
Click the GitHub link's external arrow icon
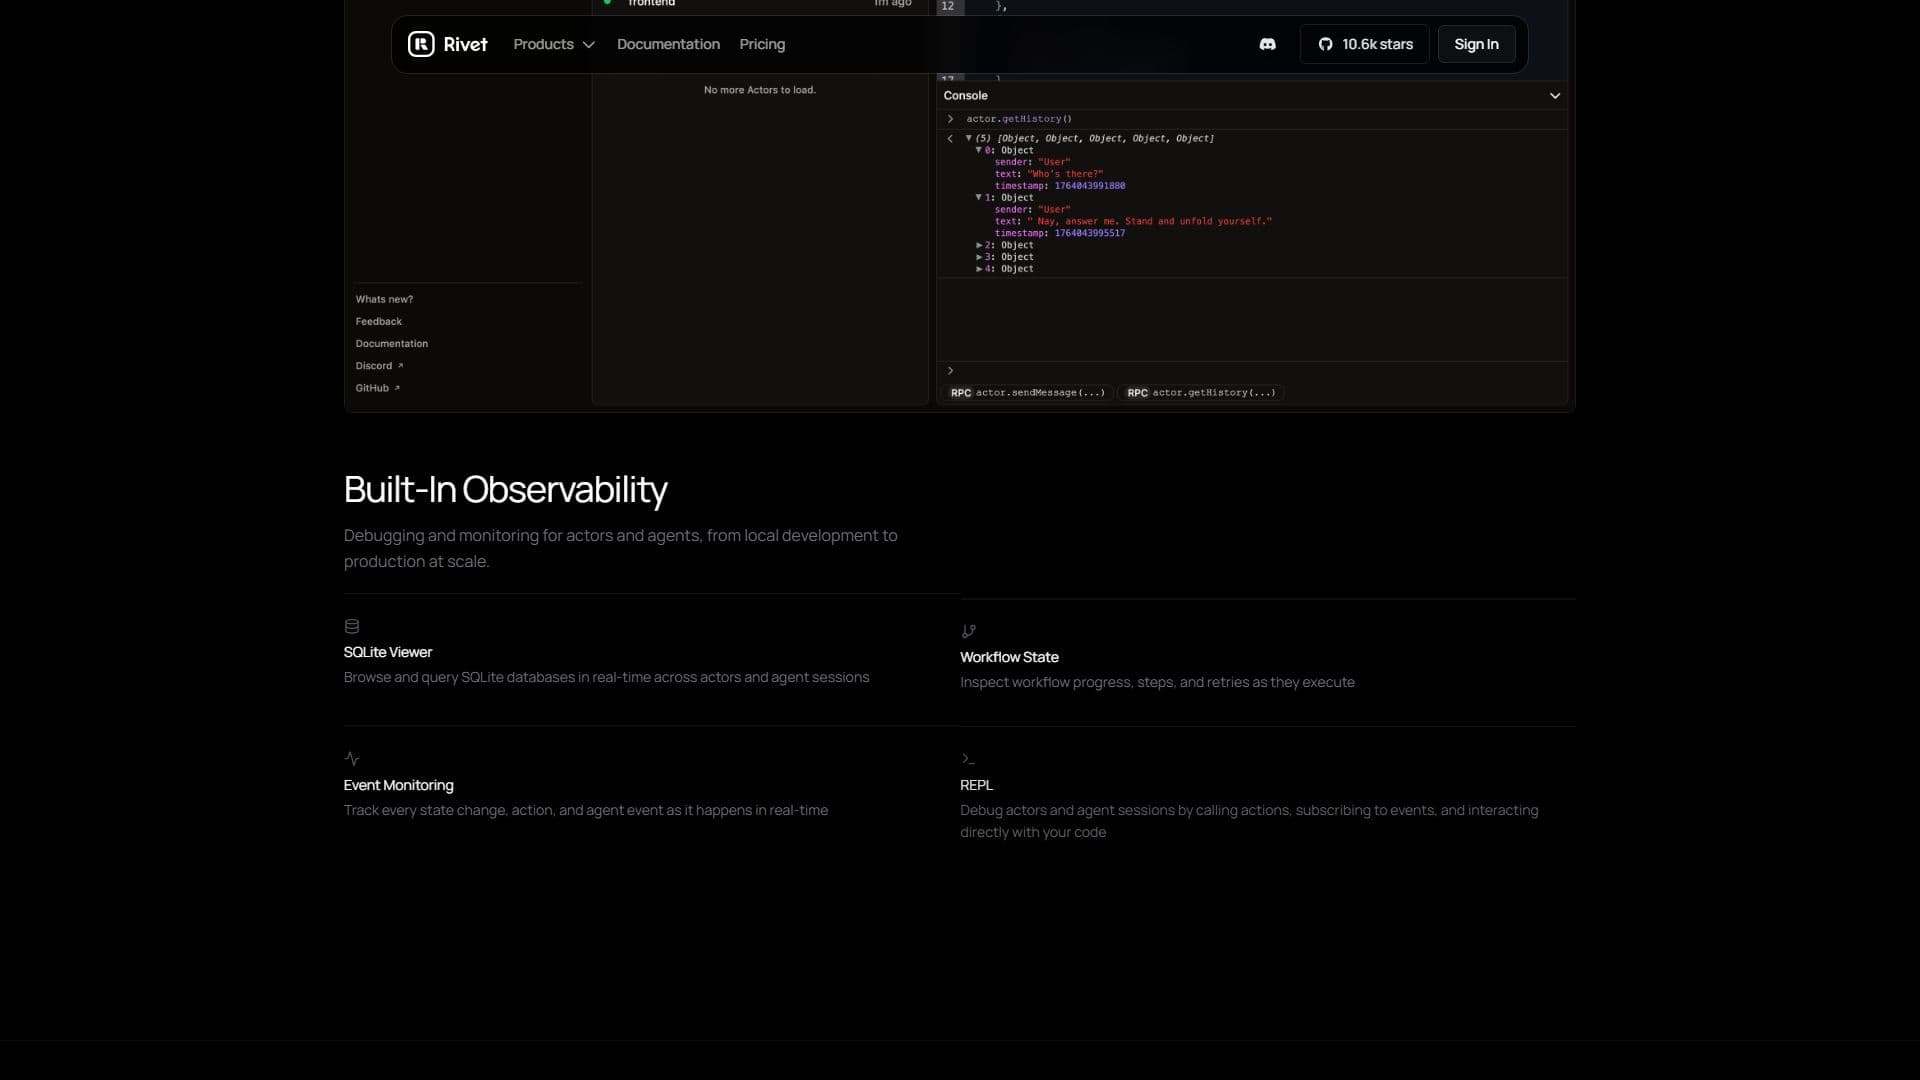click(397, 388)
